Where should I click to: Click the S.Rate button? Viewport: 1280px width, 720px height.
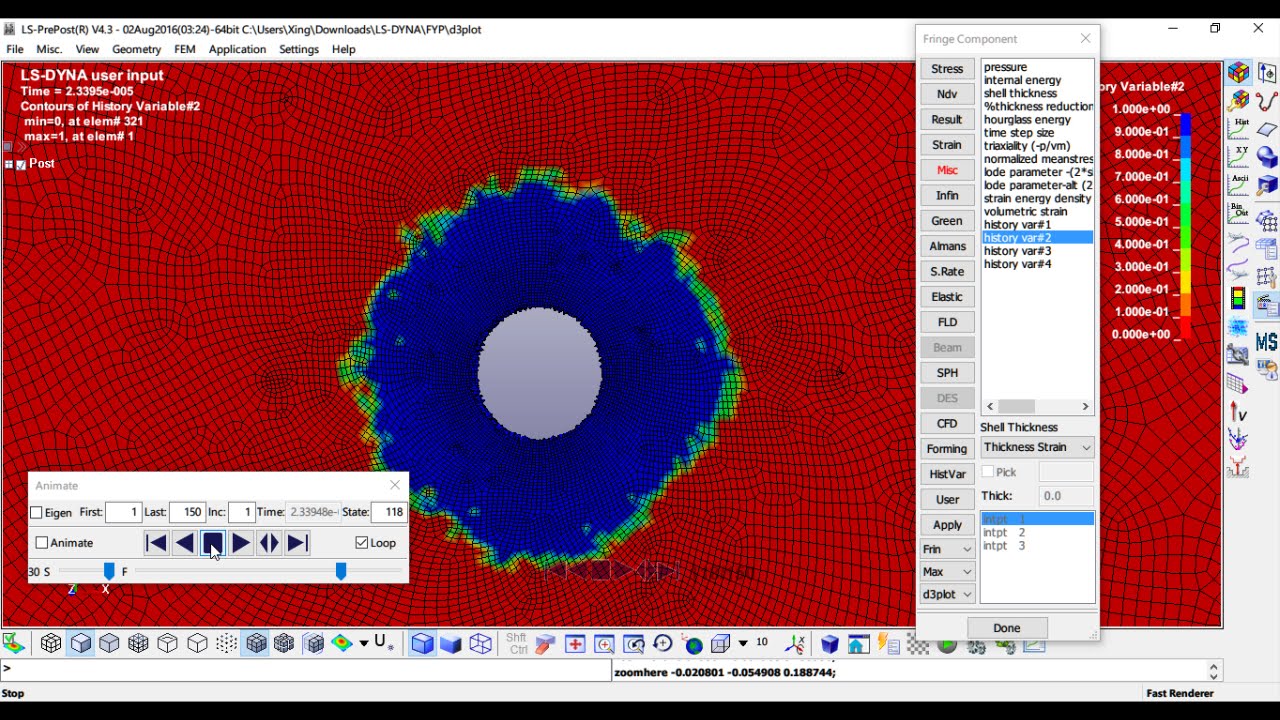947,271
